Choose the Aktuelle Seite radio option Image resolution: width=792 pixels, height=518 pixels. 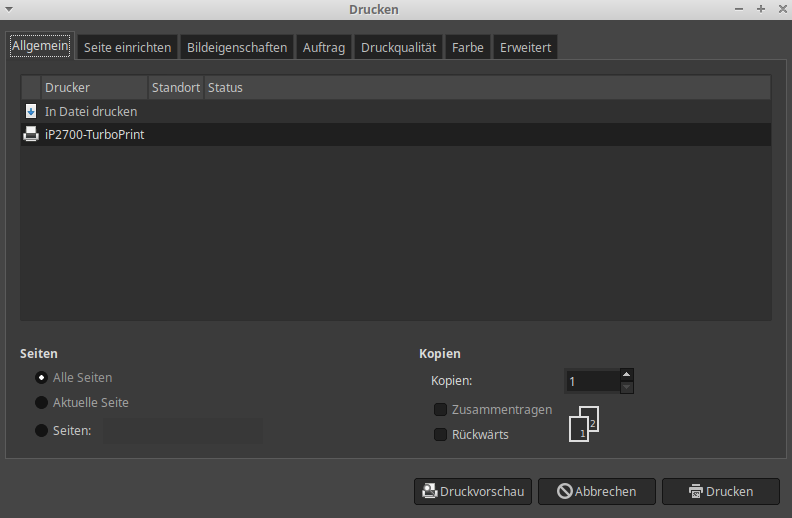41,403
